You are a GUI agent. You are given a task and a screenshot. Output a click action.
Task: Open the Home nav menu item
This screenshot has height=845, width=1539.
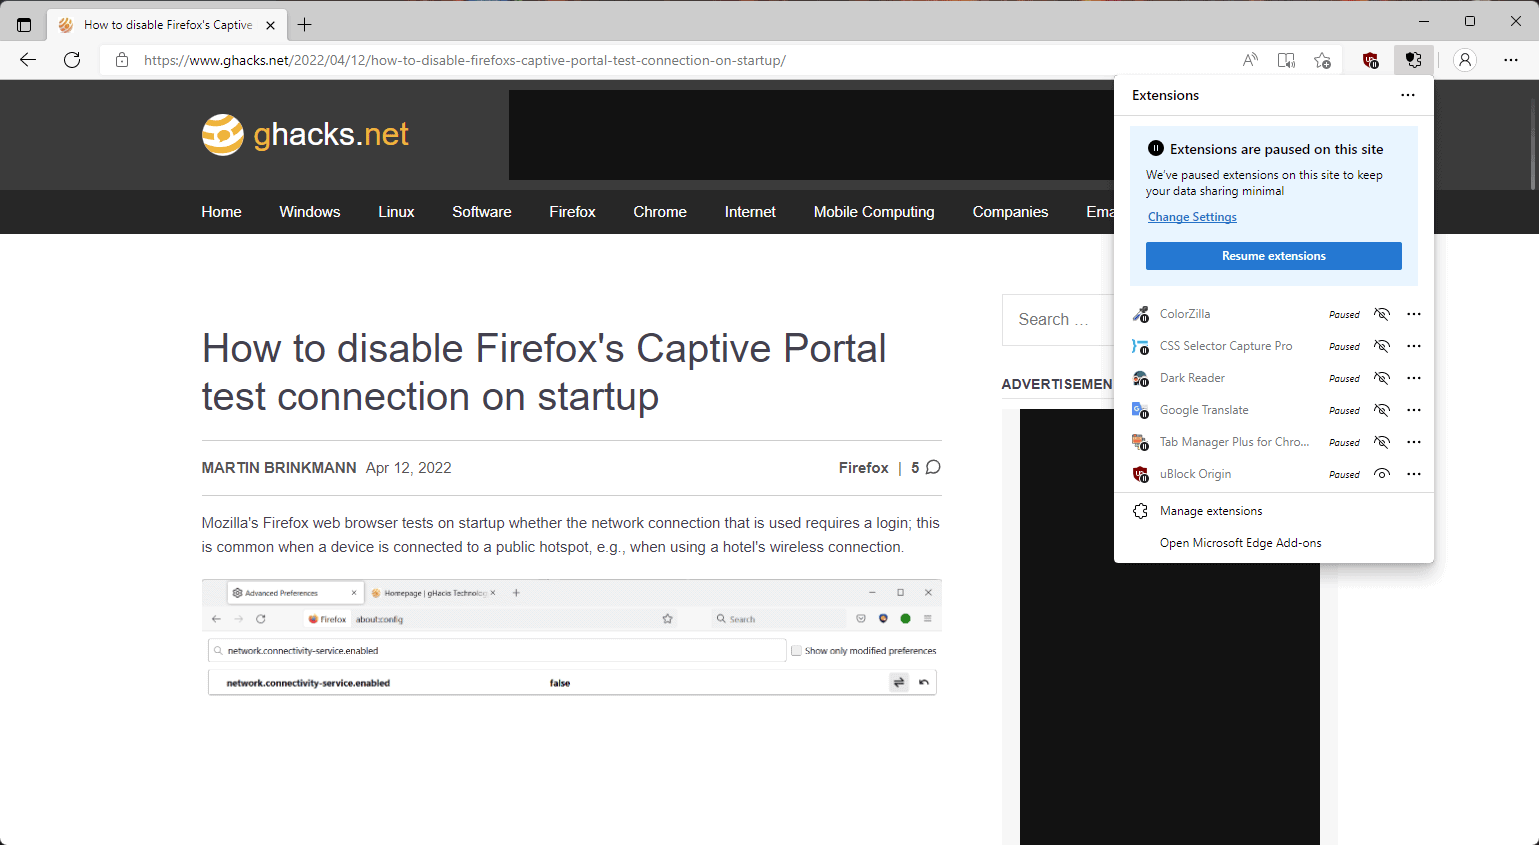tap(221, 212)
